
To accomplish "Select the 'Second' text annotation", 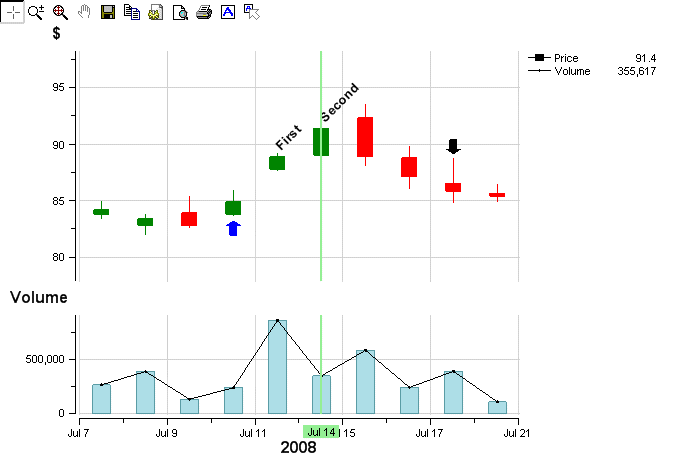I will click(x=339, y=103).
